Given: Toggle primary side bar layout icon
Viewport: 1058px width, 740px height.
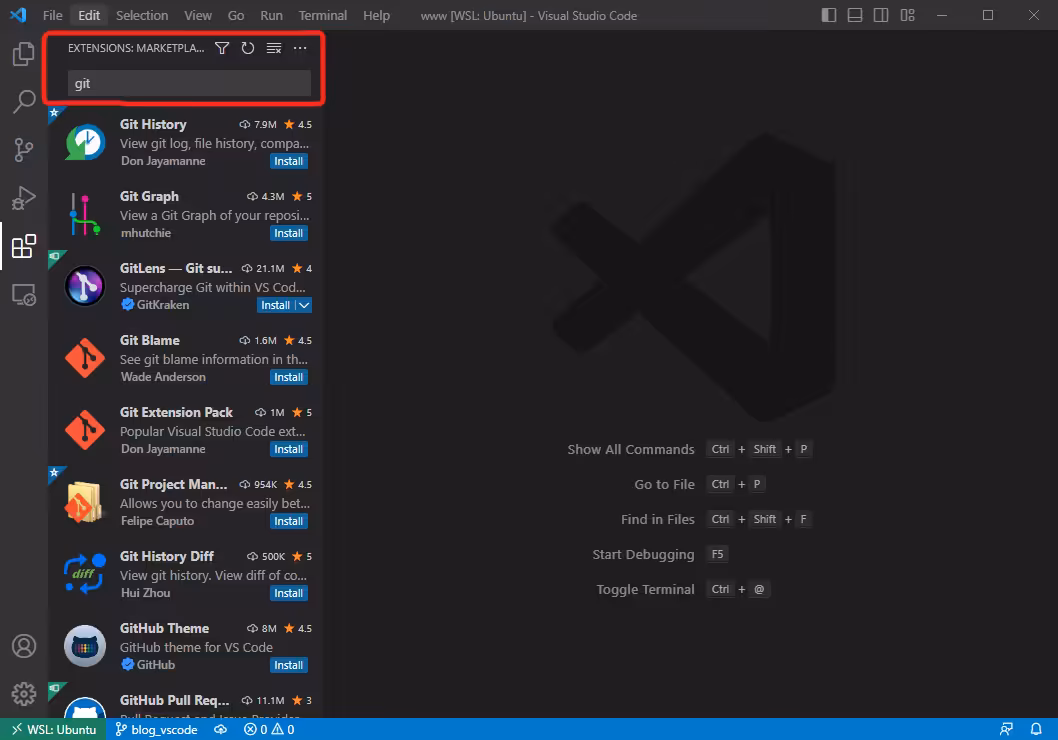Looking at the screenshot, I should click(x=829, y=15).
